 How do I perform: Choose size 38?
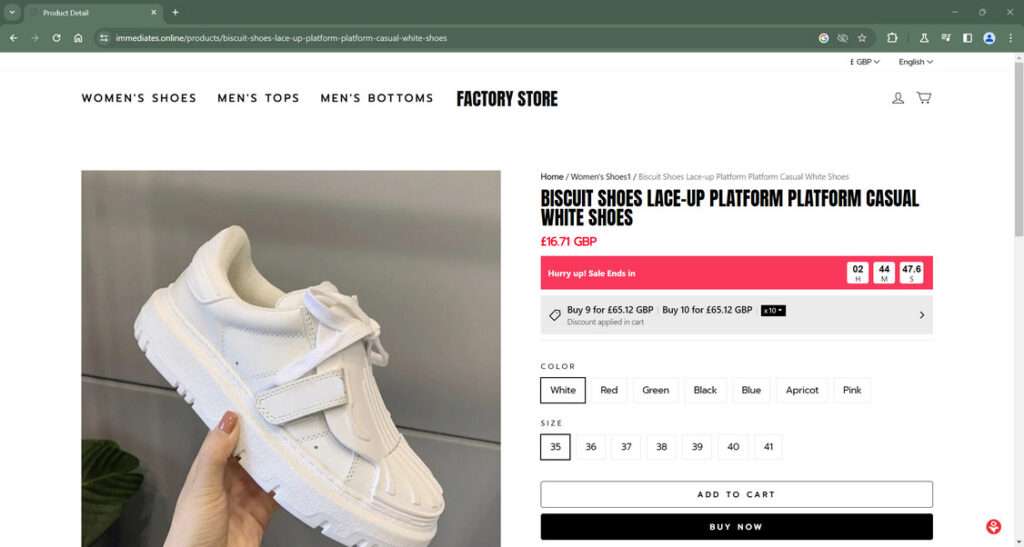(661, 447)
